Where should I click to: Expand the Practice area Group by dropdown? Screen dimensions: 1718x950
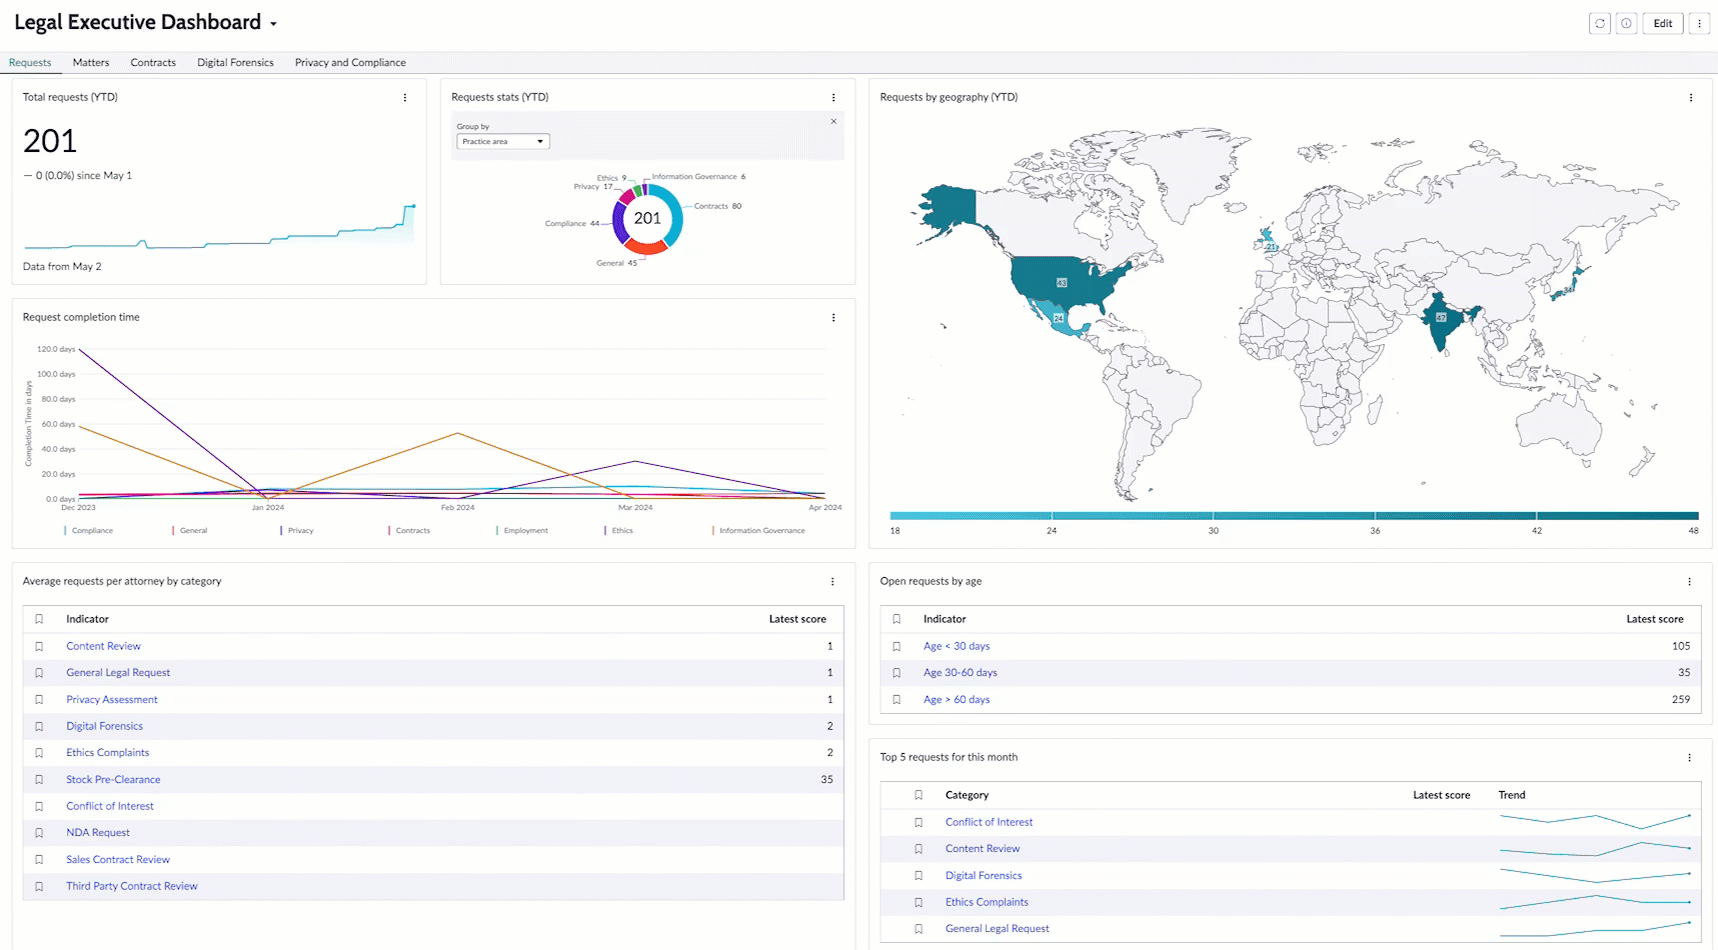[503, 141]
